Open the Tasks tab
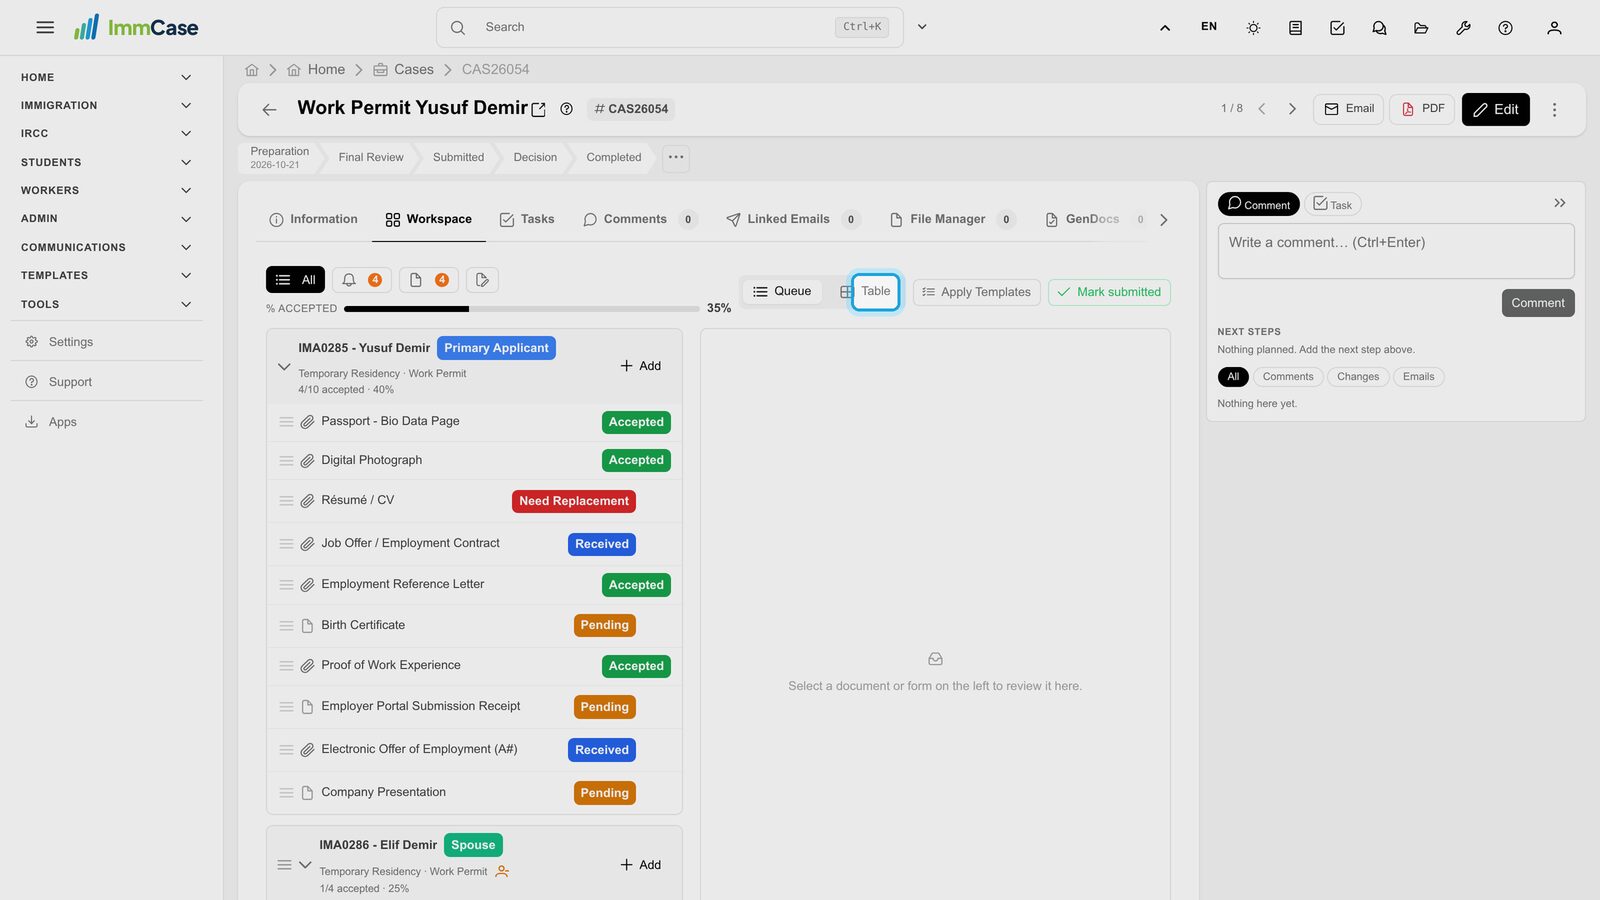1600x900 pixels. coord(527,219)
